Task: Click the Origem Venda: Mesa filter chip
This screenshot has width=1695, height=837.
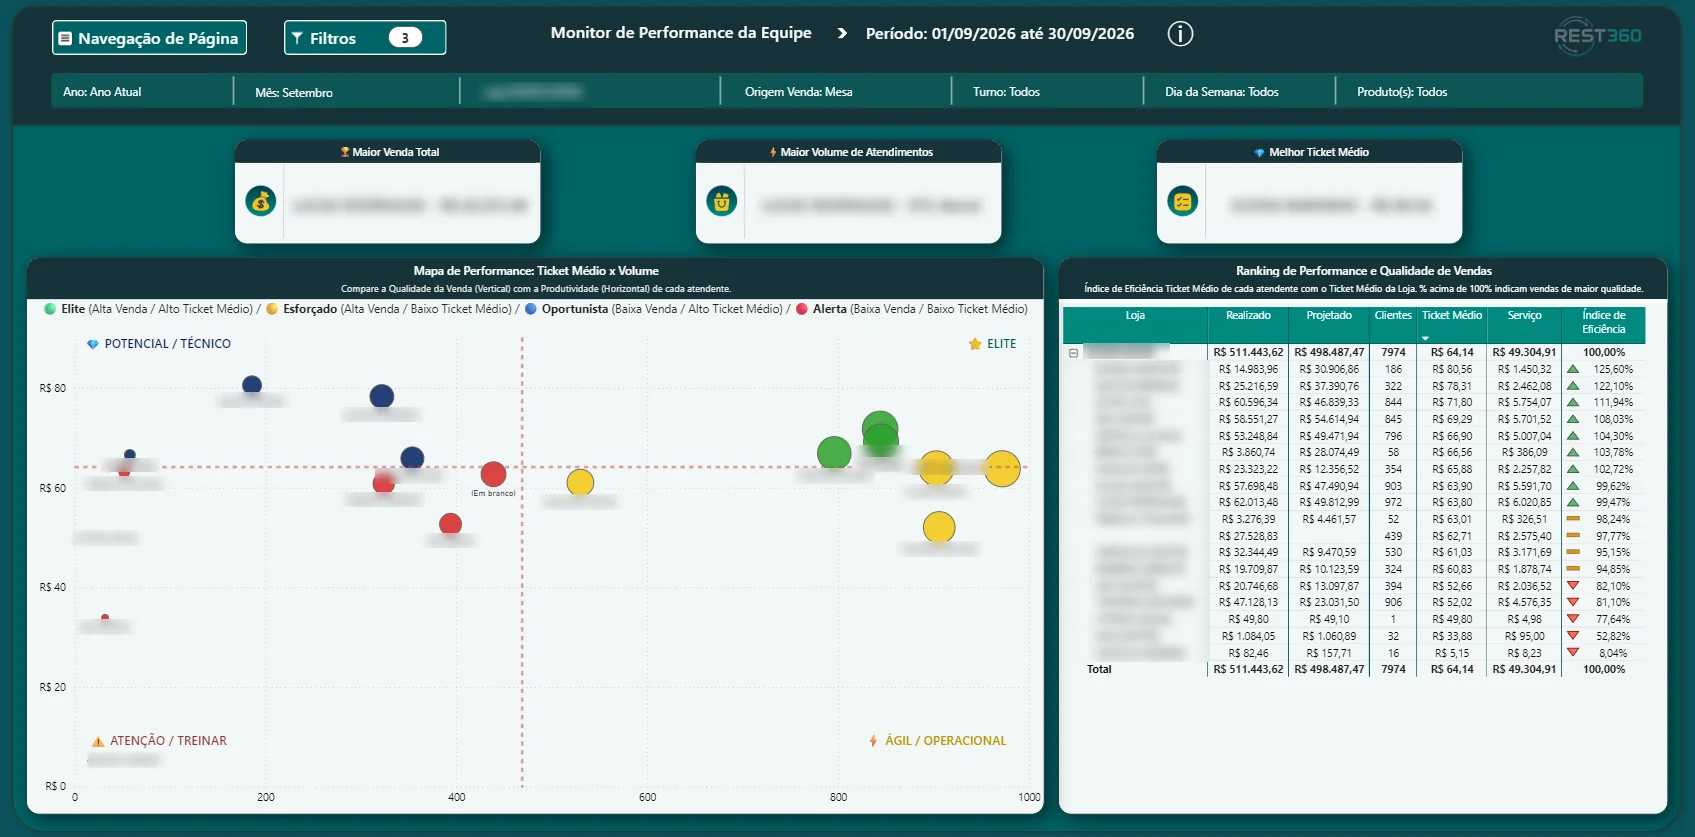Action: pos(836,92)
